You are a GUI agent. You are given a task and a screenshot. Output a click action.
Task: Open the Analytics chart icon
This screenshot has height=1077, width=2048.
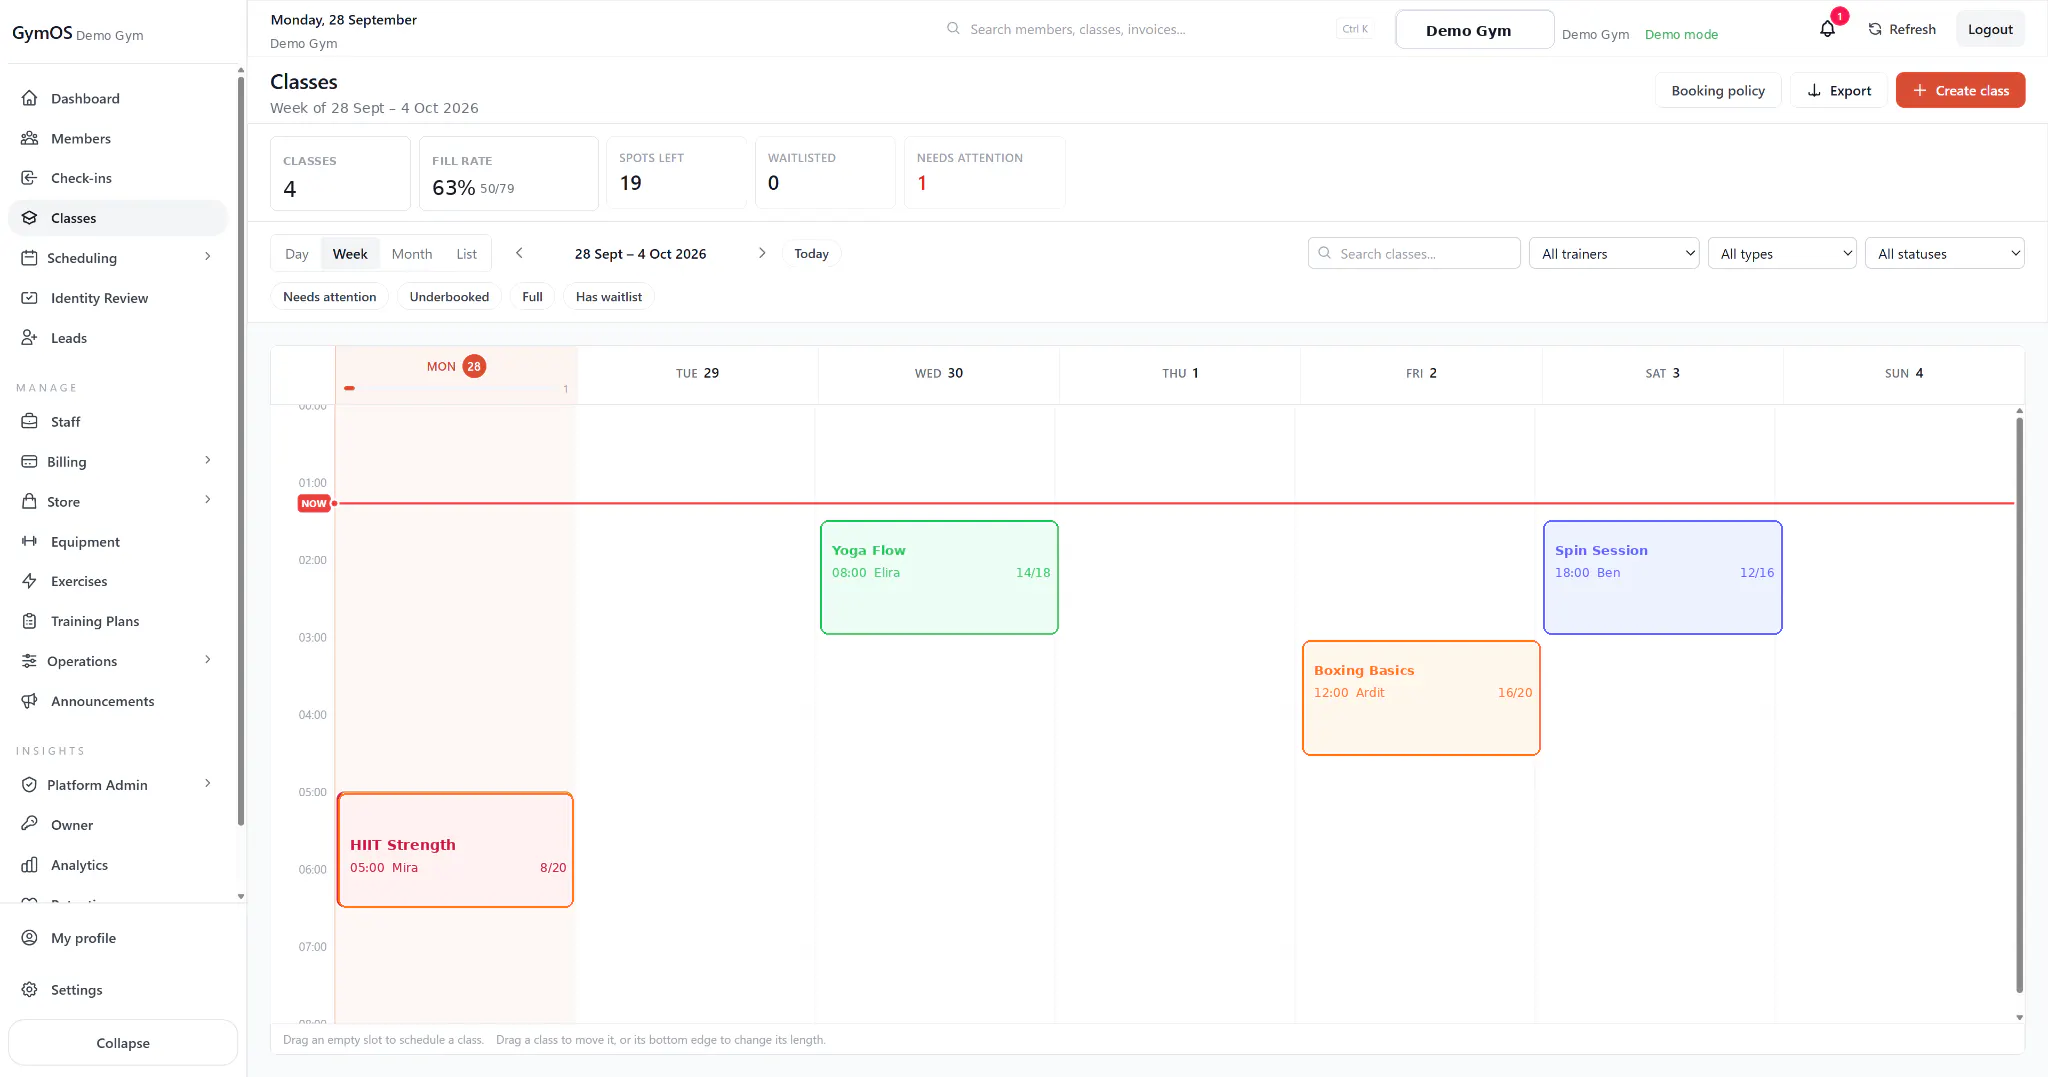(x=30, y=865)
